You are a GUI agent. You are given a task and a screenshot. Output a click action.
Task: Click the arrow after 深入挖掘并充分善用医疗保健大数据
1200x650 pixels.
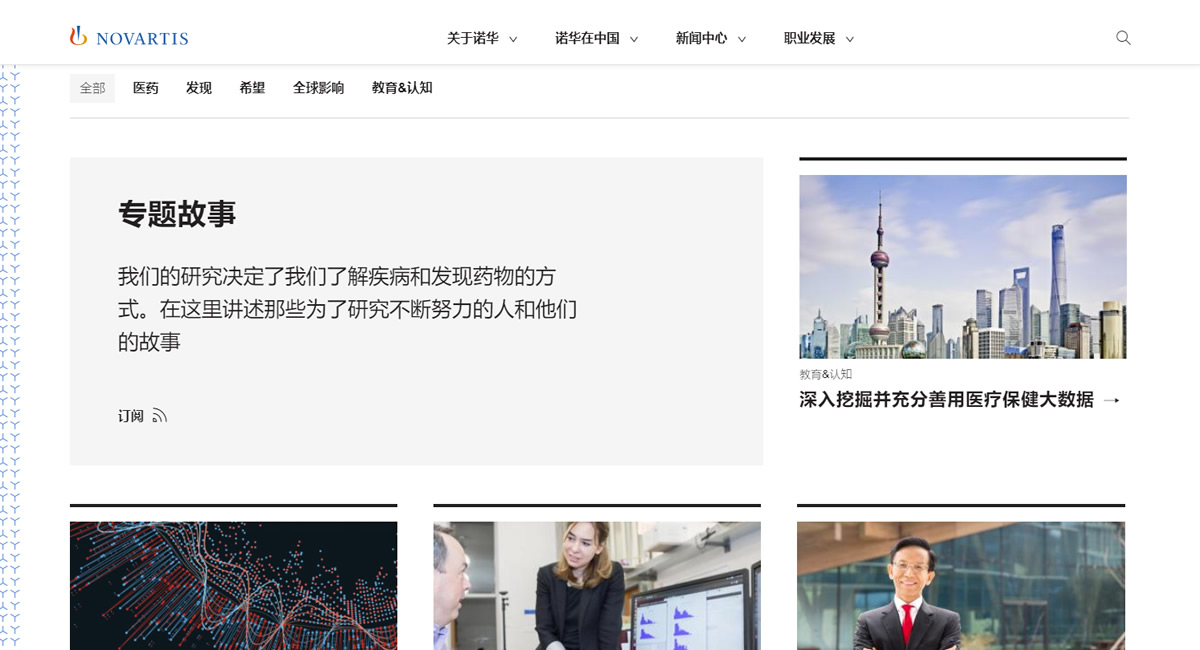1111,400
